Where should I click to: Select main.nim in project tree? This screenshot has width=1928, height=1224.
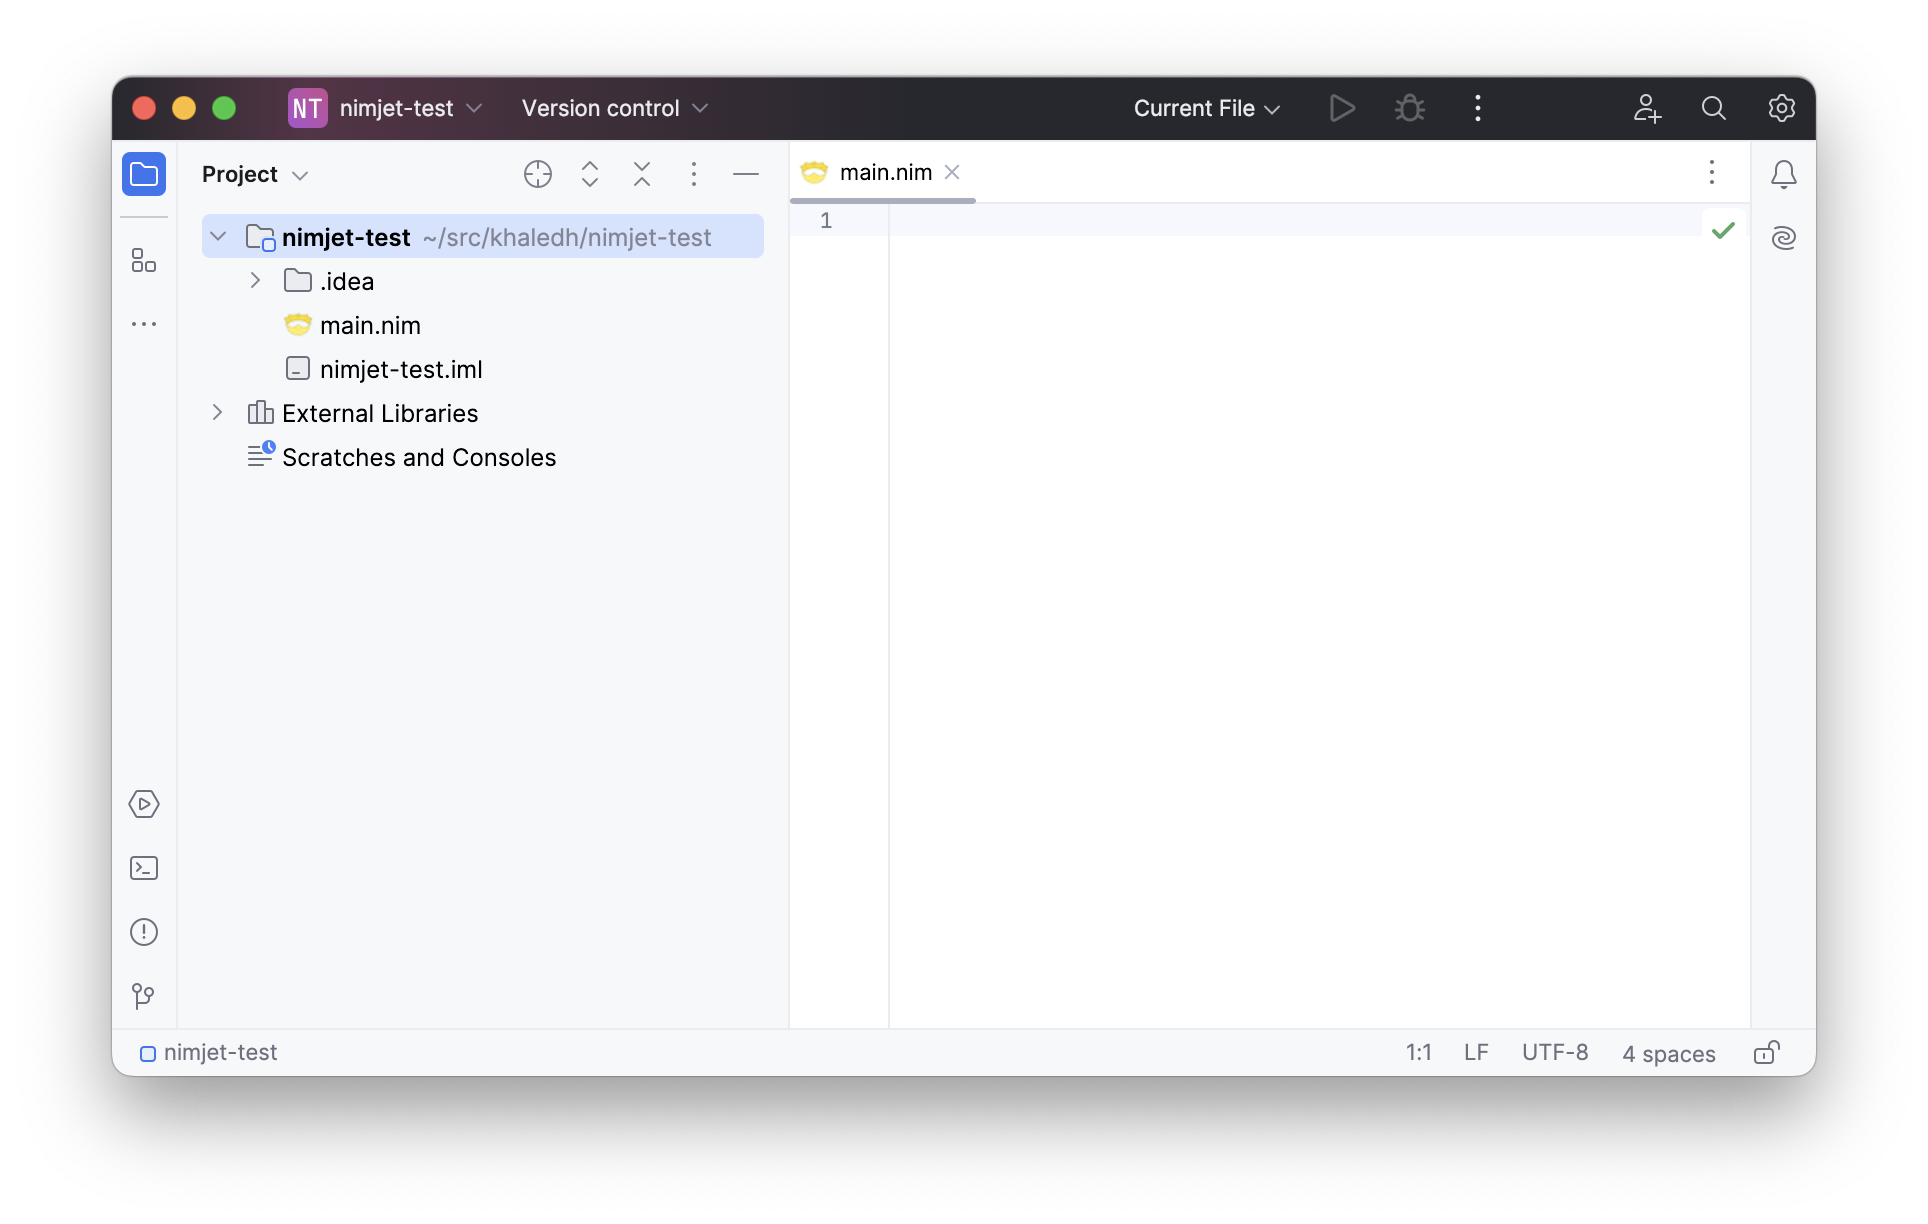pos(371,325)
